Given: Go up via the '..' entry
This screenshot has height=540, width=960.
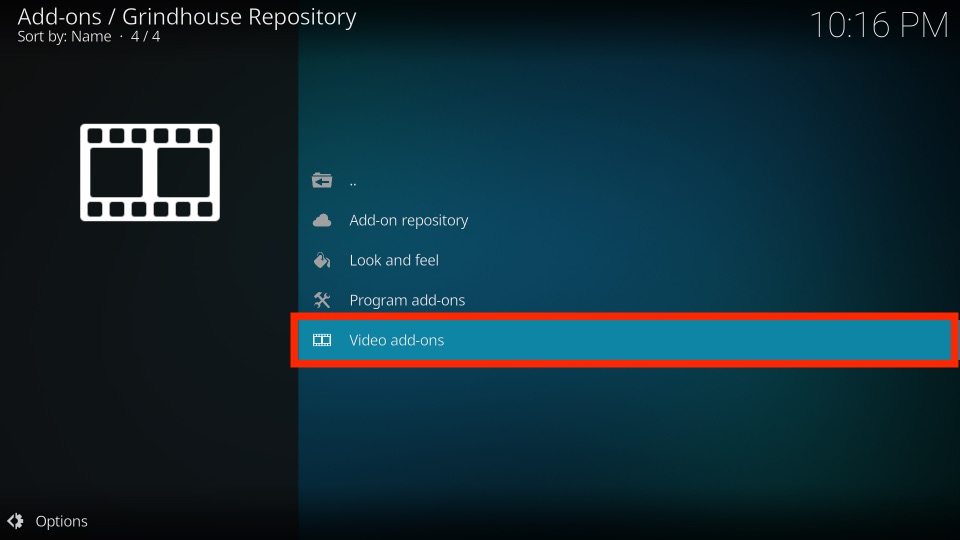Looking at the screenshot, I should (x=625, y=181).
